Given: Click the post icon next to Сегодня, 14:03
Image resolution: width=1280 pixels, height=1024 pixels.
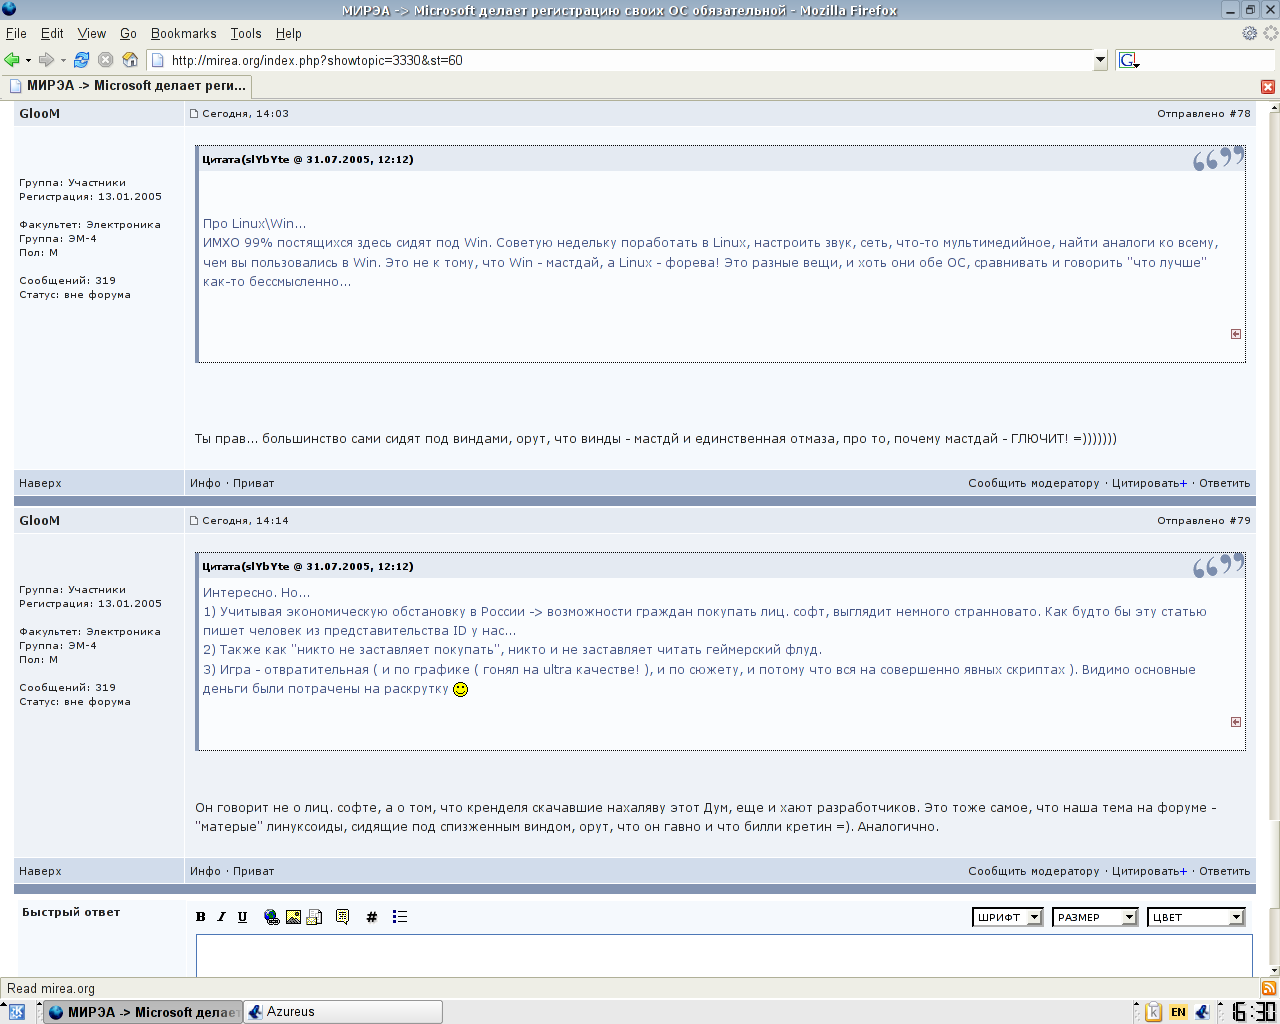Looking at the screenshot, I should tap(194, 114).
